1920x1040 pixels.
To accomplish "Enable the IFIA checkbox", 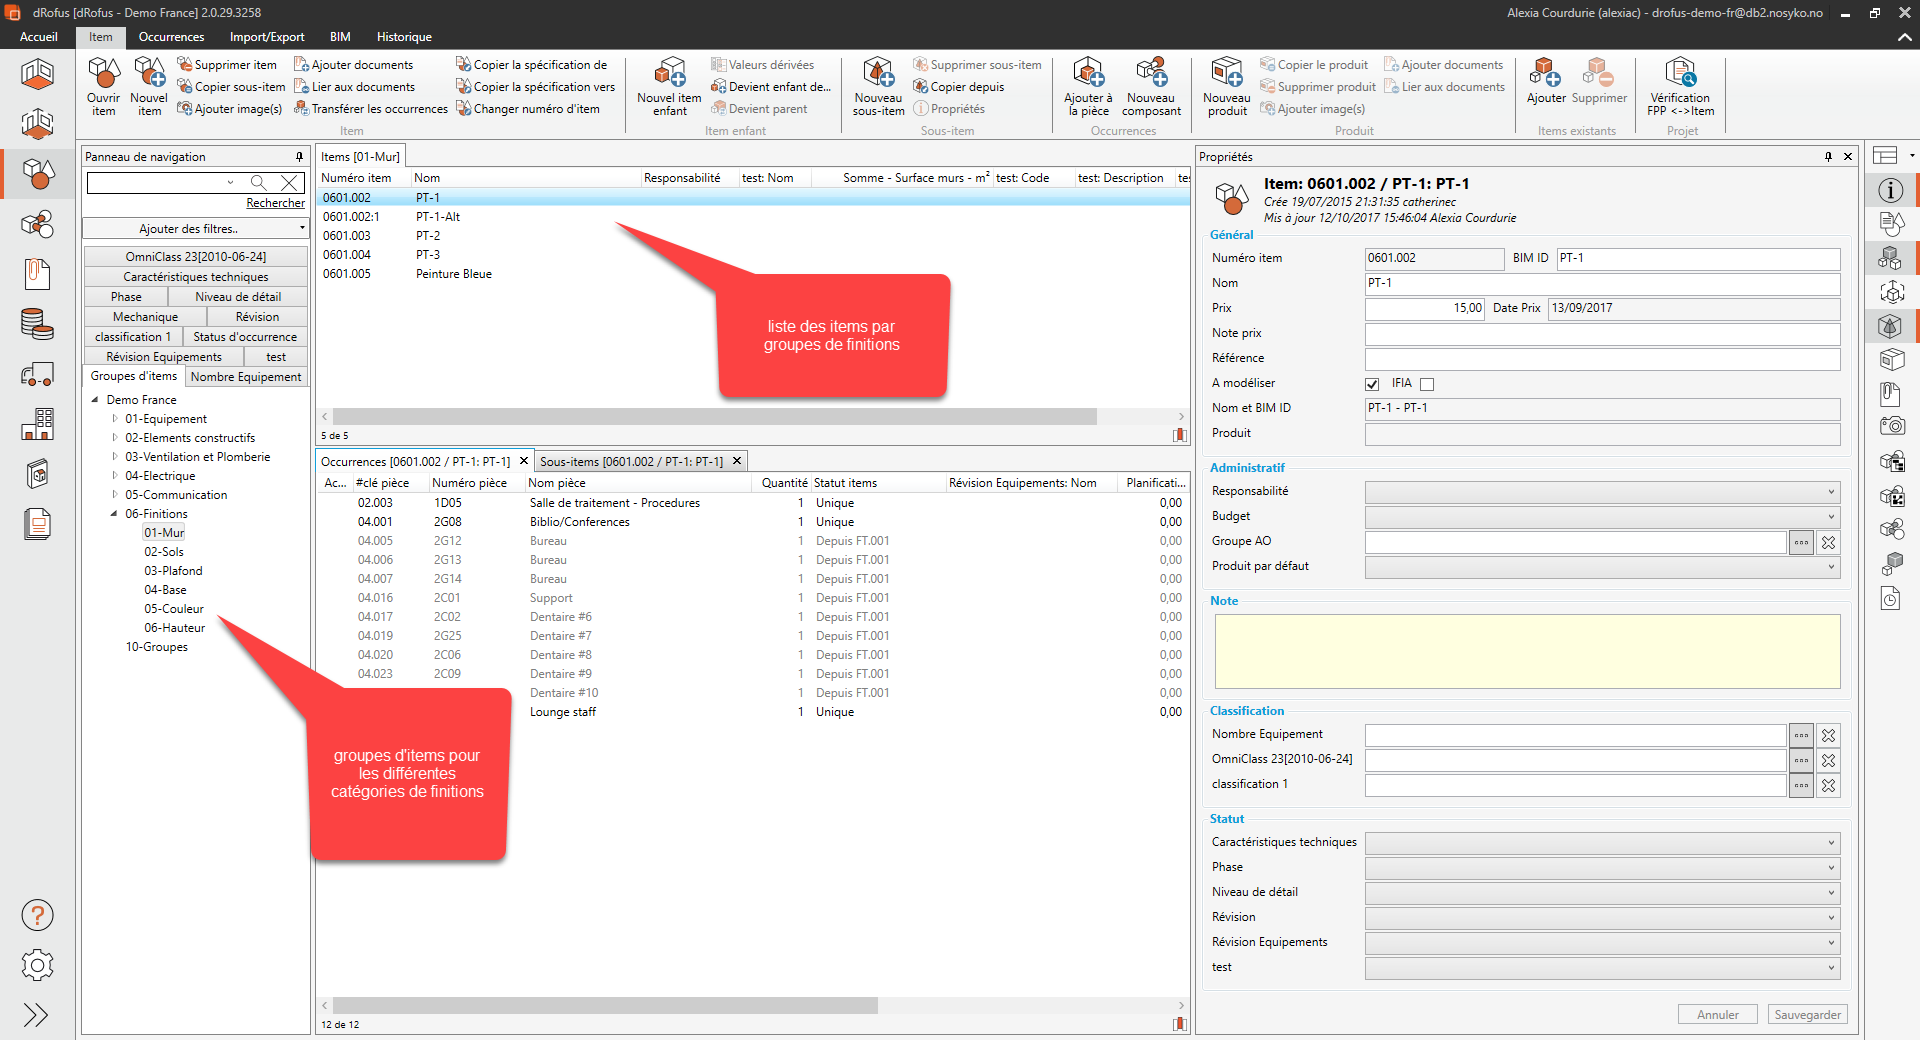I will pyautogui.click(x=1427, y=384).
